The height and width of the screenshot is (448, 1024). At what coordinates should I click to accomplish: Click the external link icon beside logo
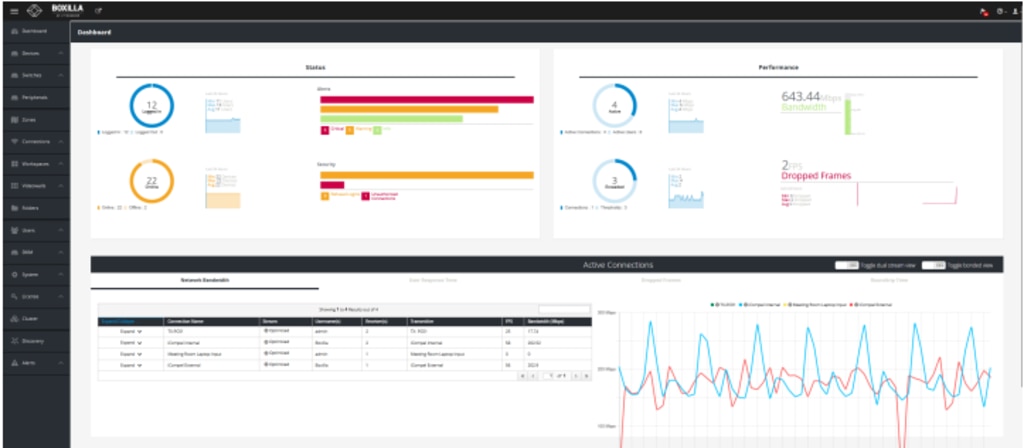click(99, 11)
